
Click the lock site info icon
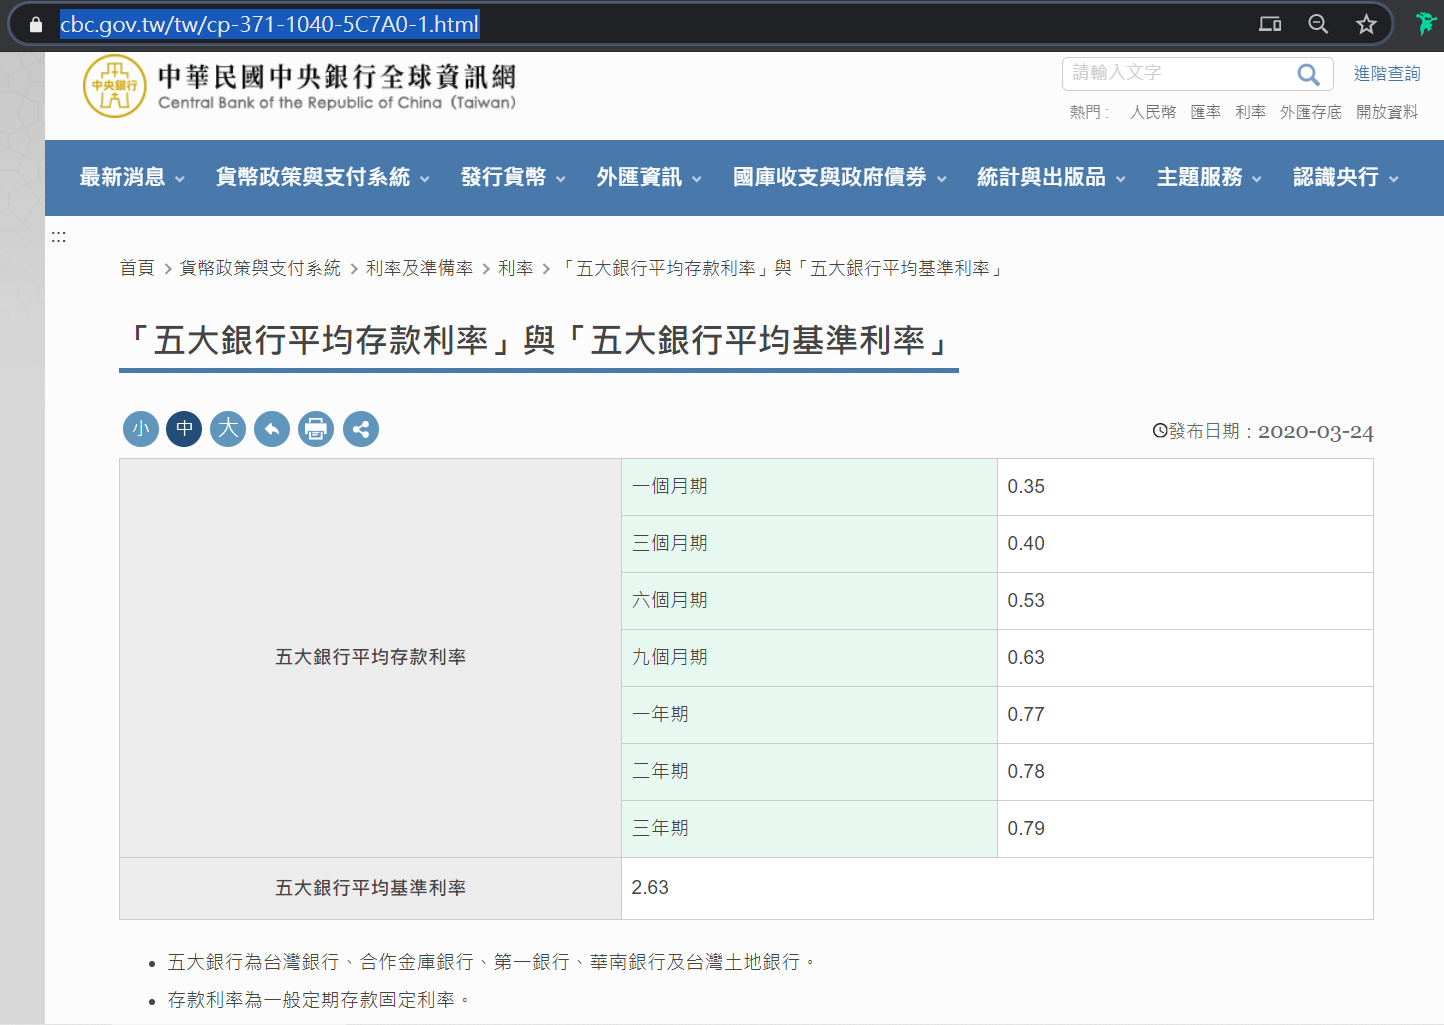36,25
